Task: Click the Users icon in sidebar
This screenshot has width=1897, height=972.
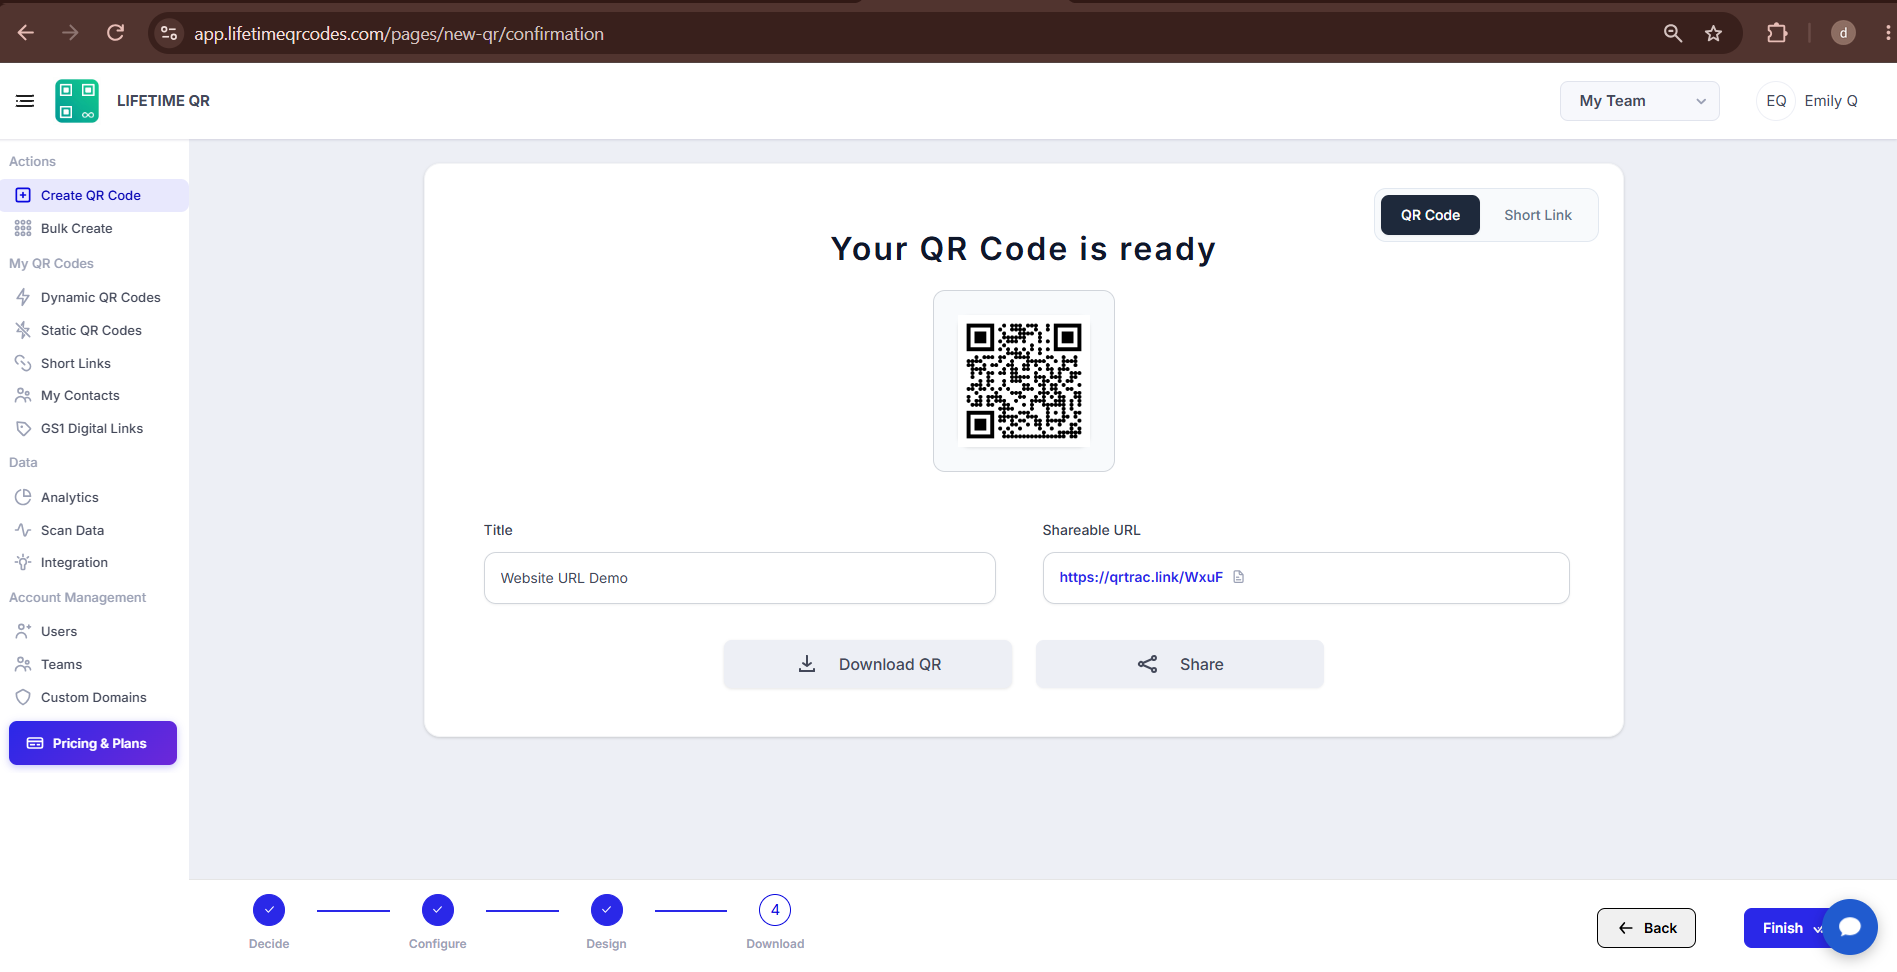Action: coord(23,631)
